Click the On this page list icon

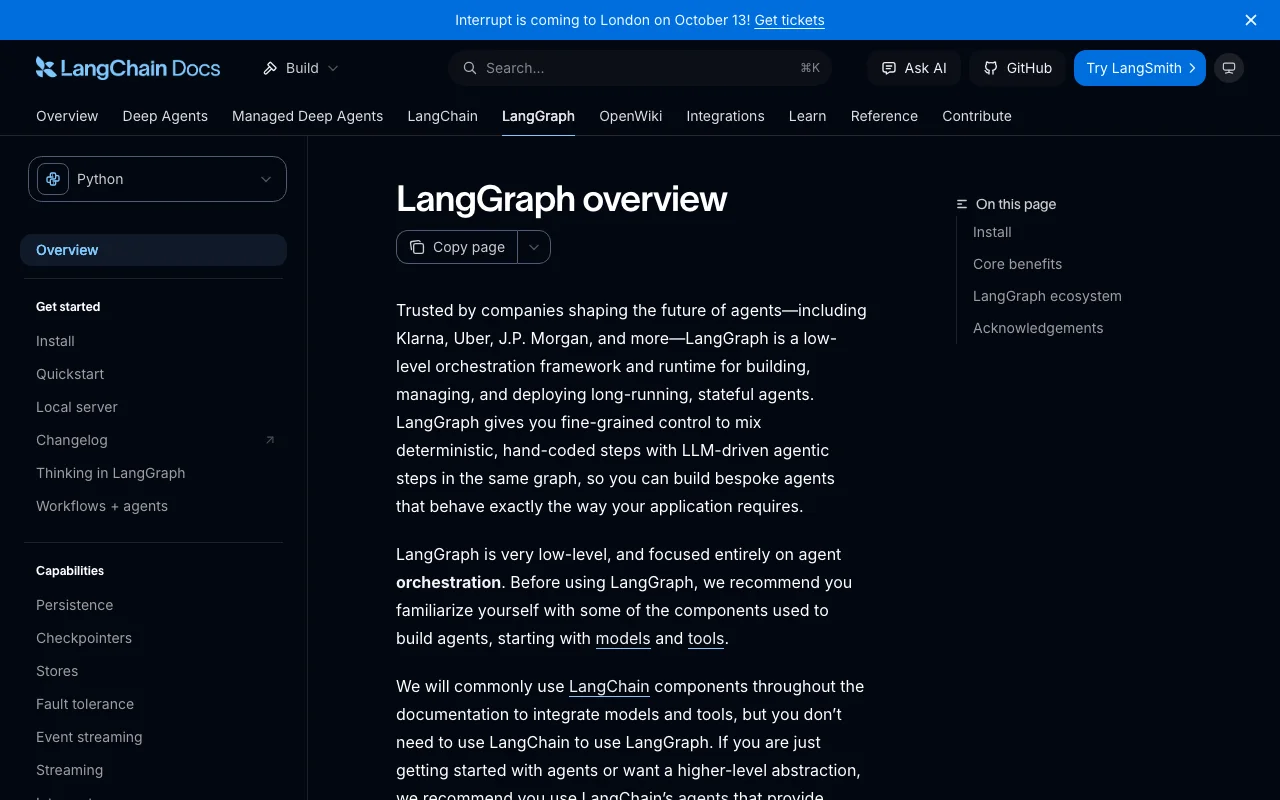[x=962, y=204]
